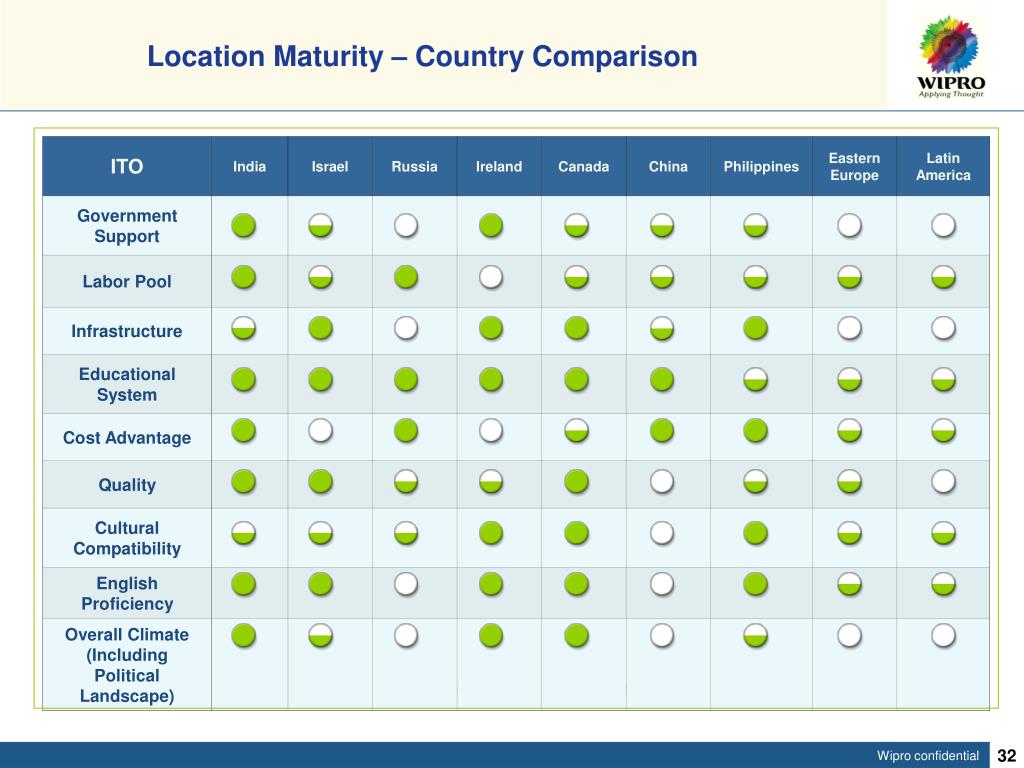Click Canada's Quality full circle
1024x768 pixels.
[577, 482]
